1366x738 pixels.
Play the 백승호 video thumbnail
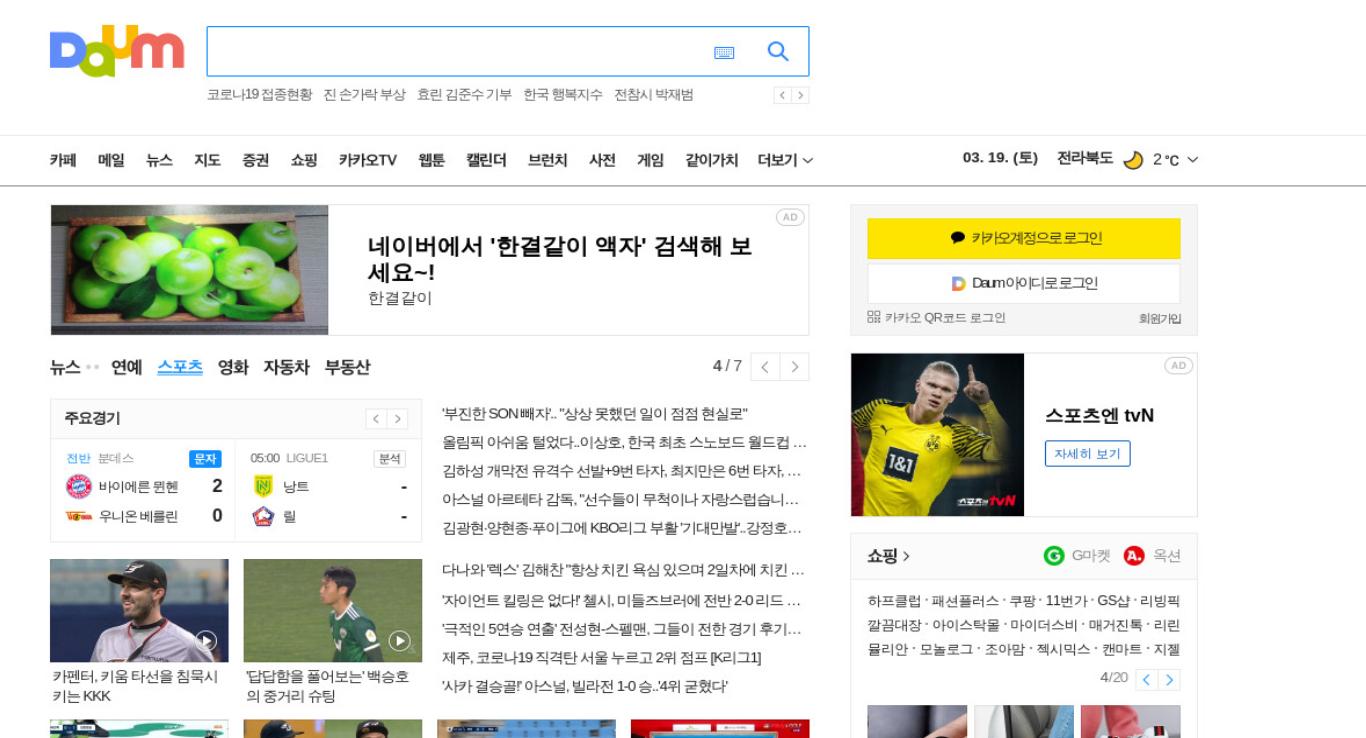click(332, 610)
